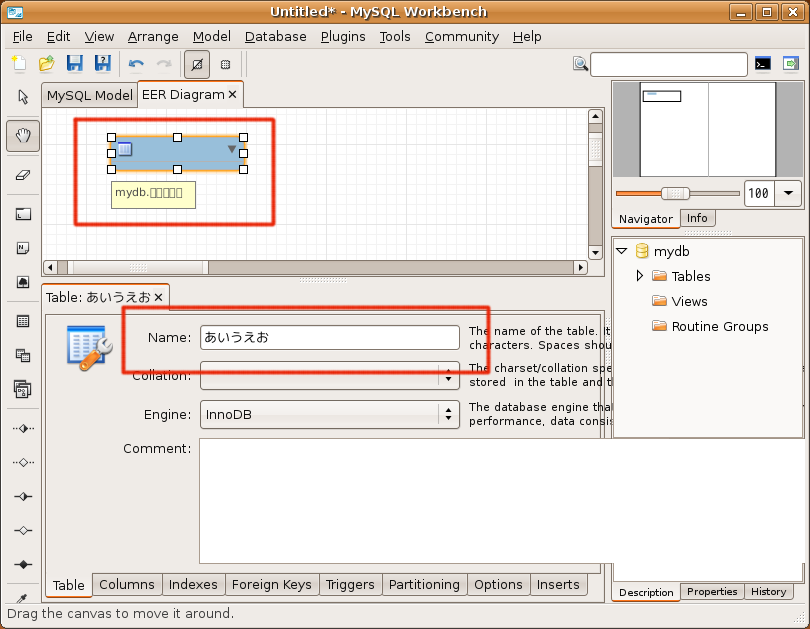The height and width of the screenshot is (629, 810).
Task: Select the pointer selection tool
Action: (x=23, y=97)
